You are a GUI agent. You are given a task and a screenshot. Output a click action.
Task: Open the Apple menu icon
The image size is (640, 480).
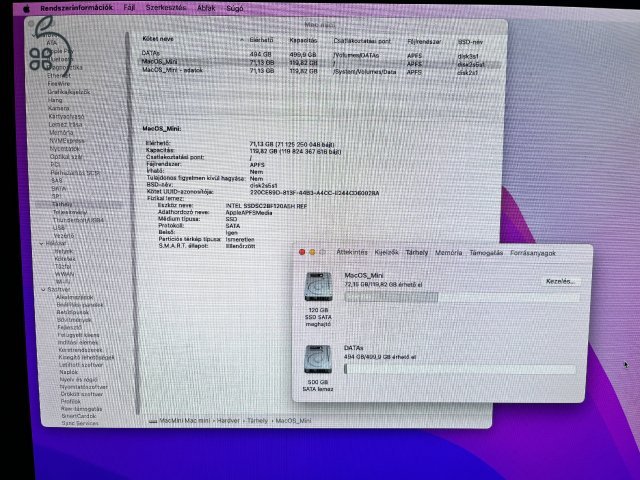point(27,8)
